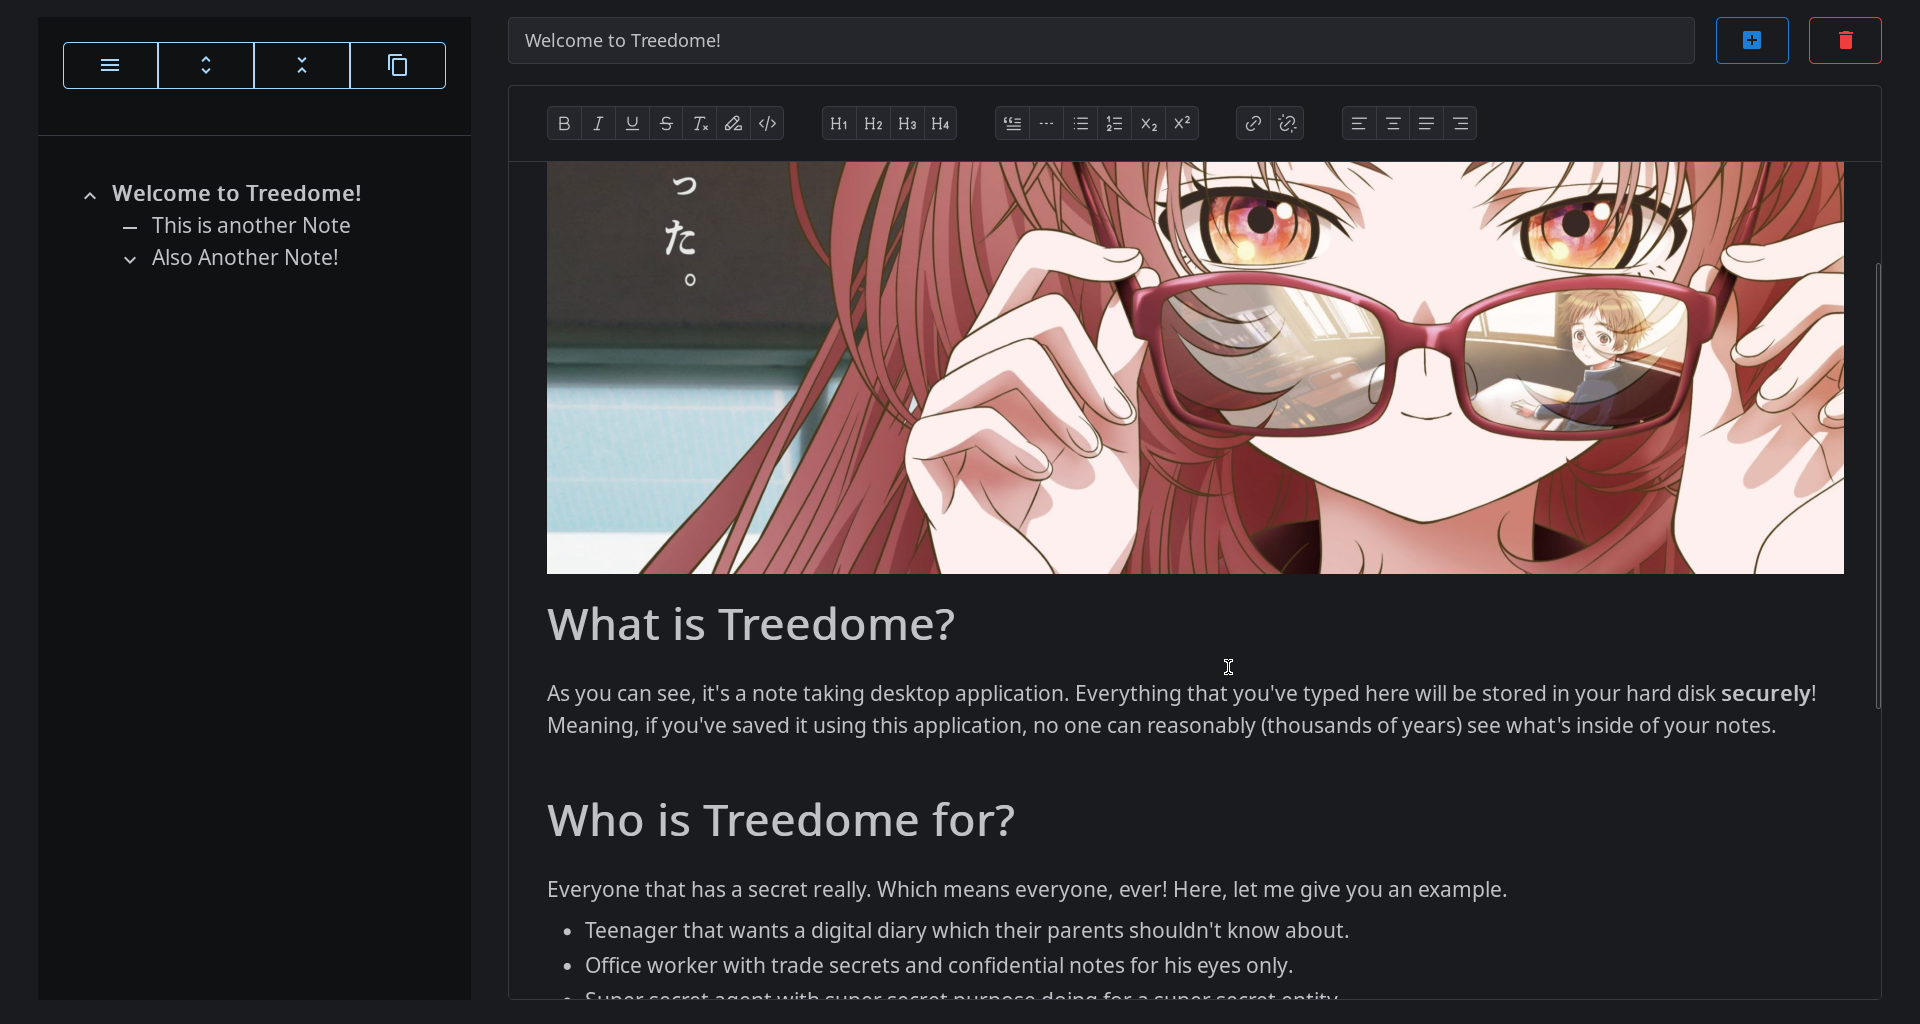
Task: Insert an inline code block
Action: pyautogui.click(x=768, y=124)
